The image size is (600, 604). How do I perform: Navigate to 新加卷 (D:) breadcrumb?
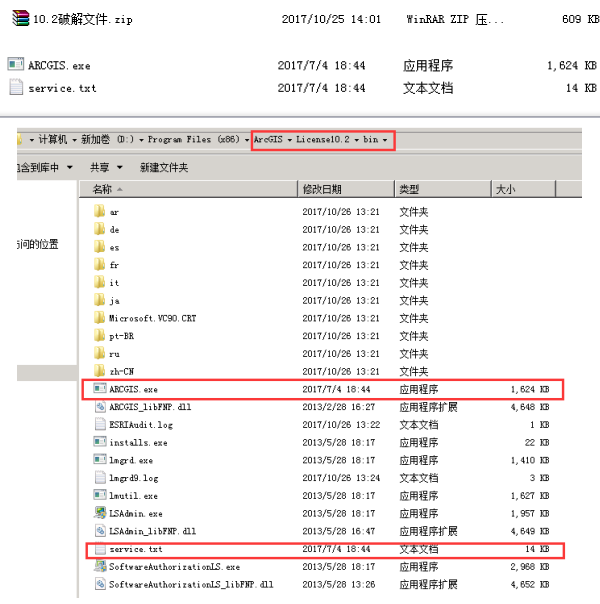click(x=107, y=139)
